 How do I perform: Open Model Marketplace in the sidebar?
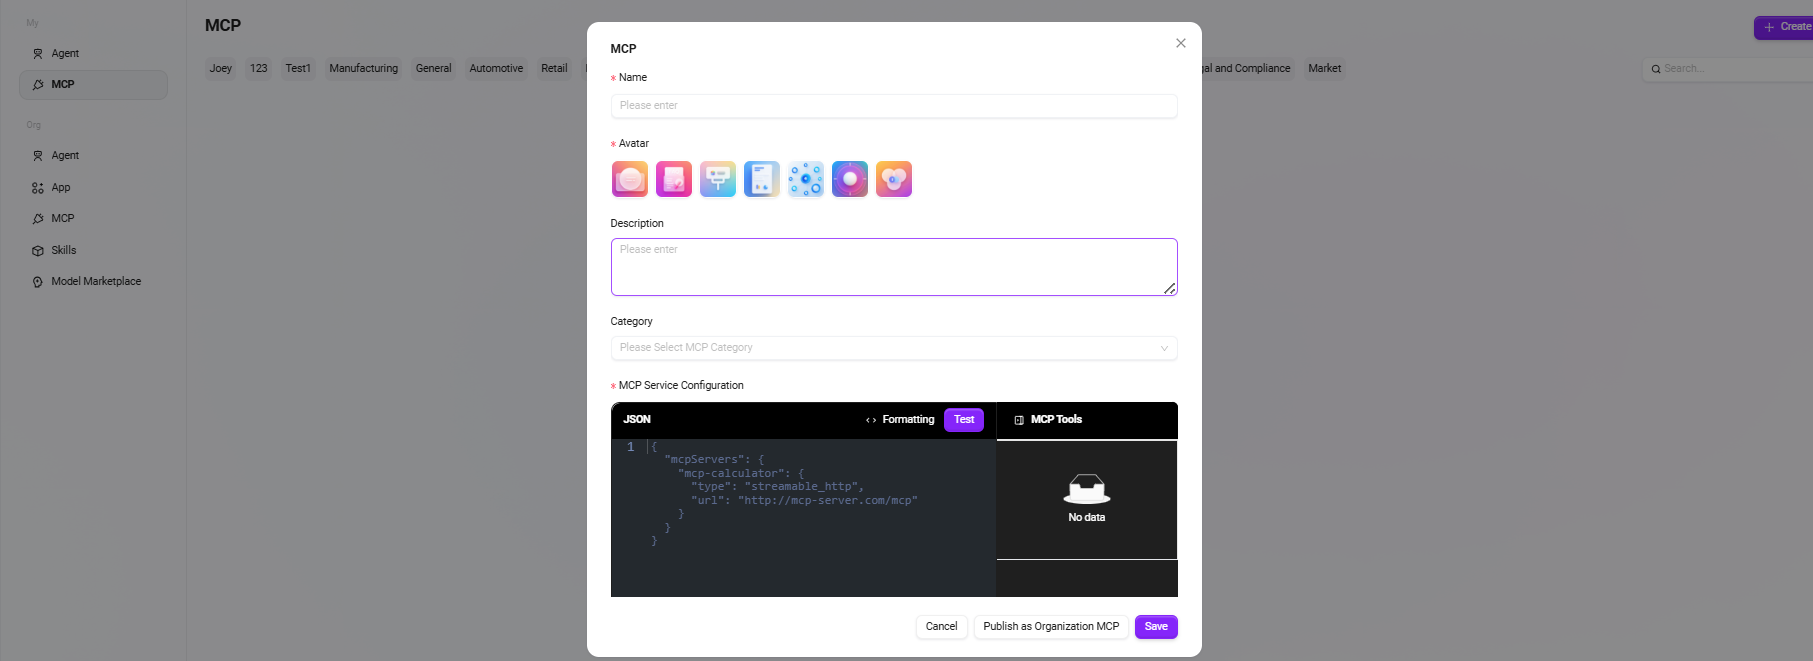click(96, 282)
